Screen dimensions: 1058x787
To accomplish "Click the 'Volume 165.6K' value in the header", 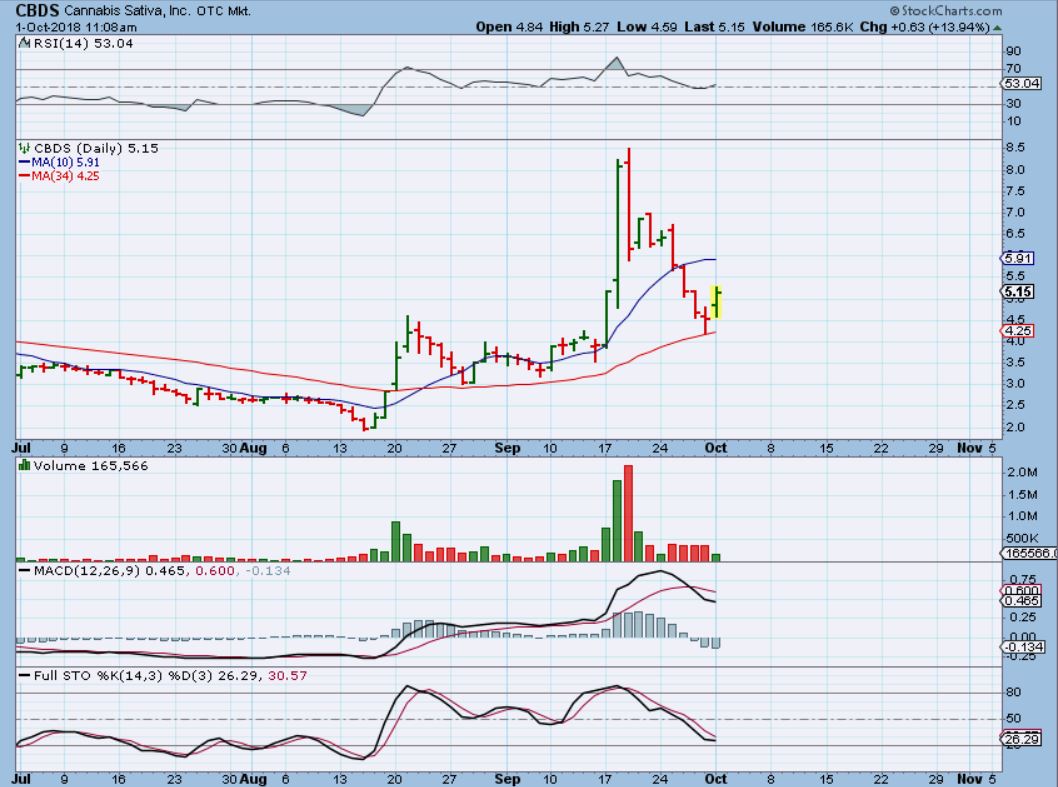I will point(802,27).
